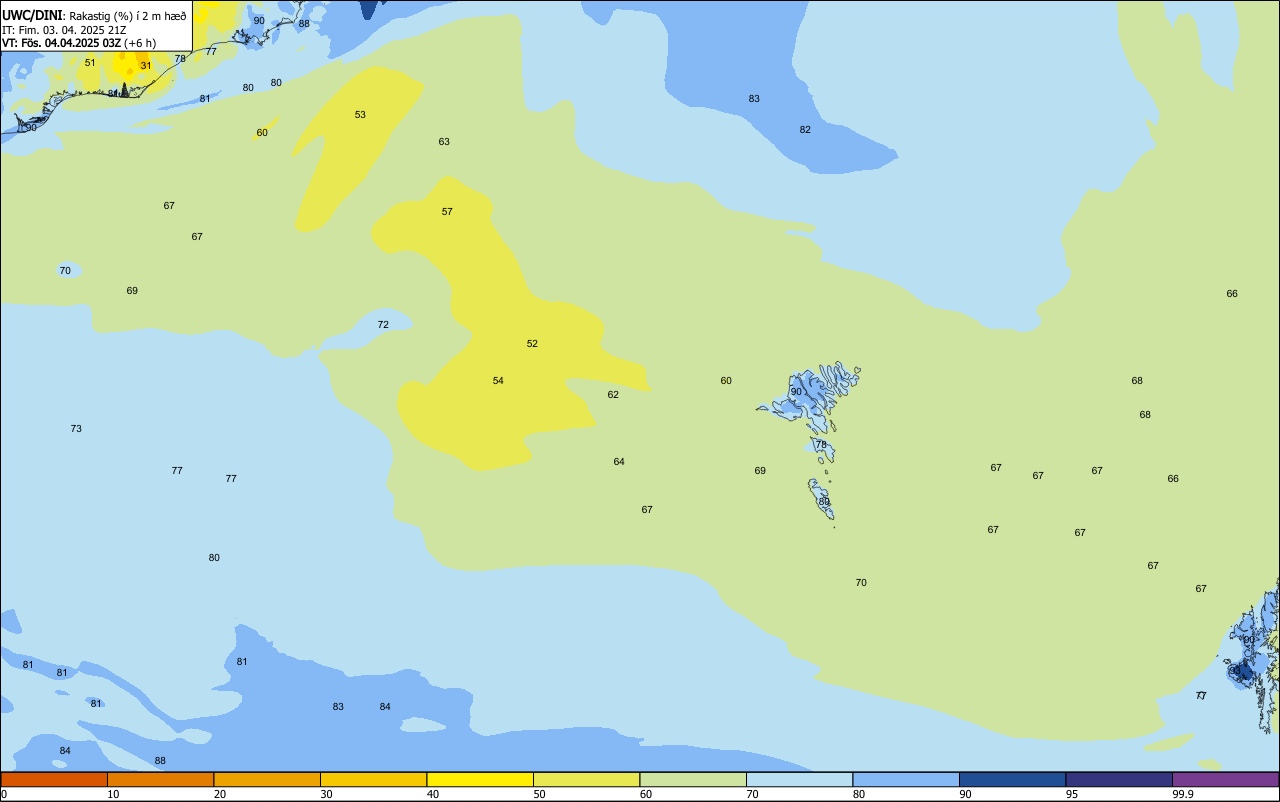This screenshot has height=802, width=1280.
Task: Pick the 80–90 medium blue legend swatch
Action: click(x=906, y=779)
